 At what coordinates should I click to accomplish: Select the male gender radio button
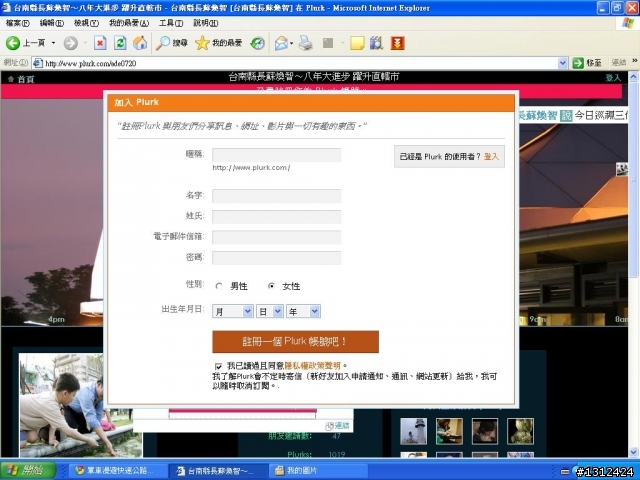tap(219, 286)
